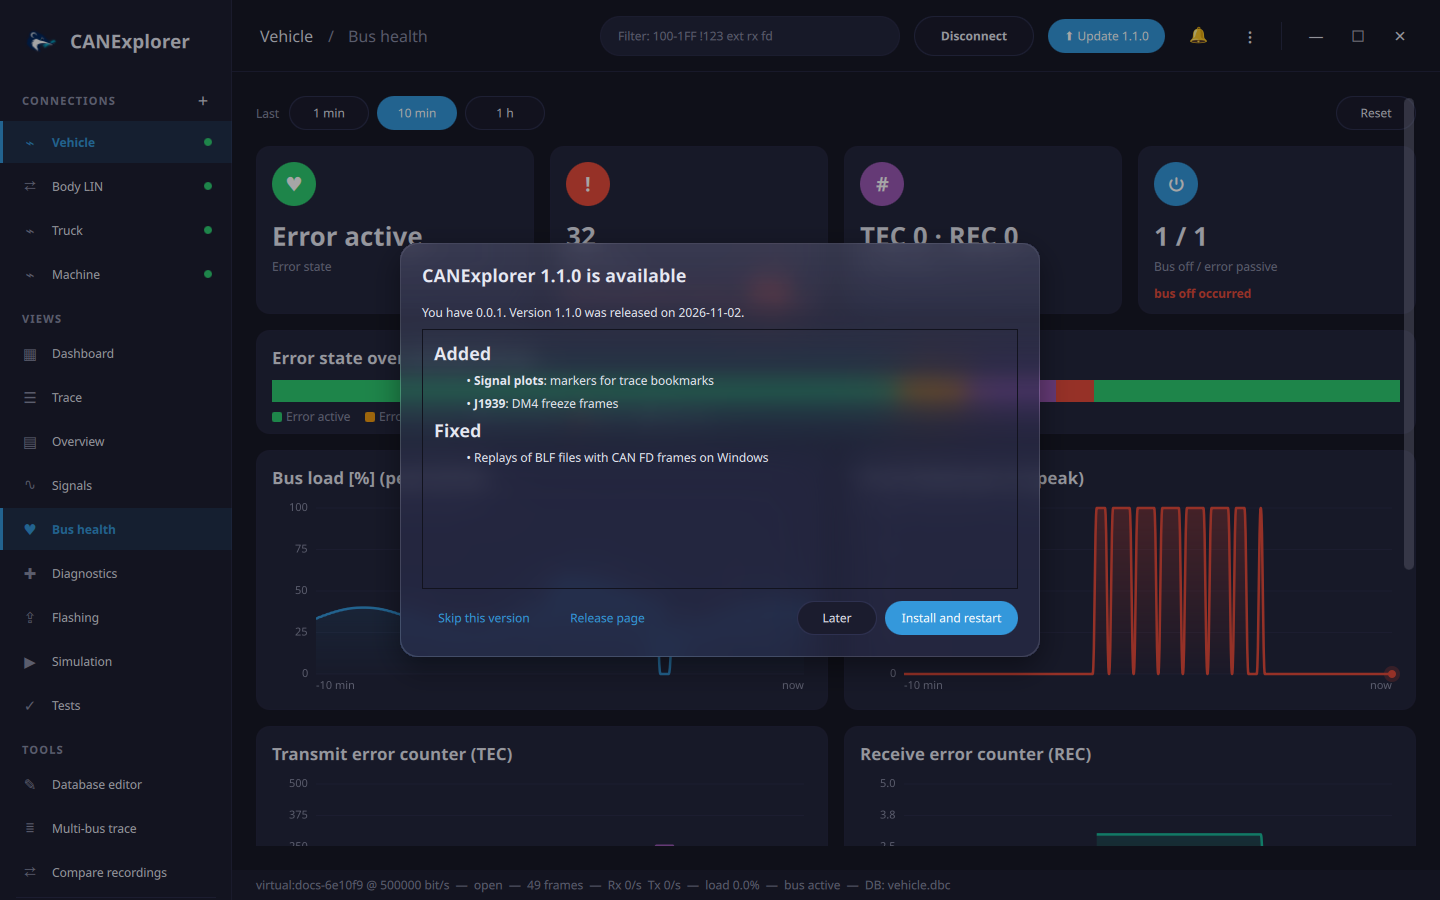Click the Update 1.1.0 button
The height and width of the screenshot is (900, 1440).
pyautogui.click(x=1106, y=36)
